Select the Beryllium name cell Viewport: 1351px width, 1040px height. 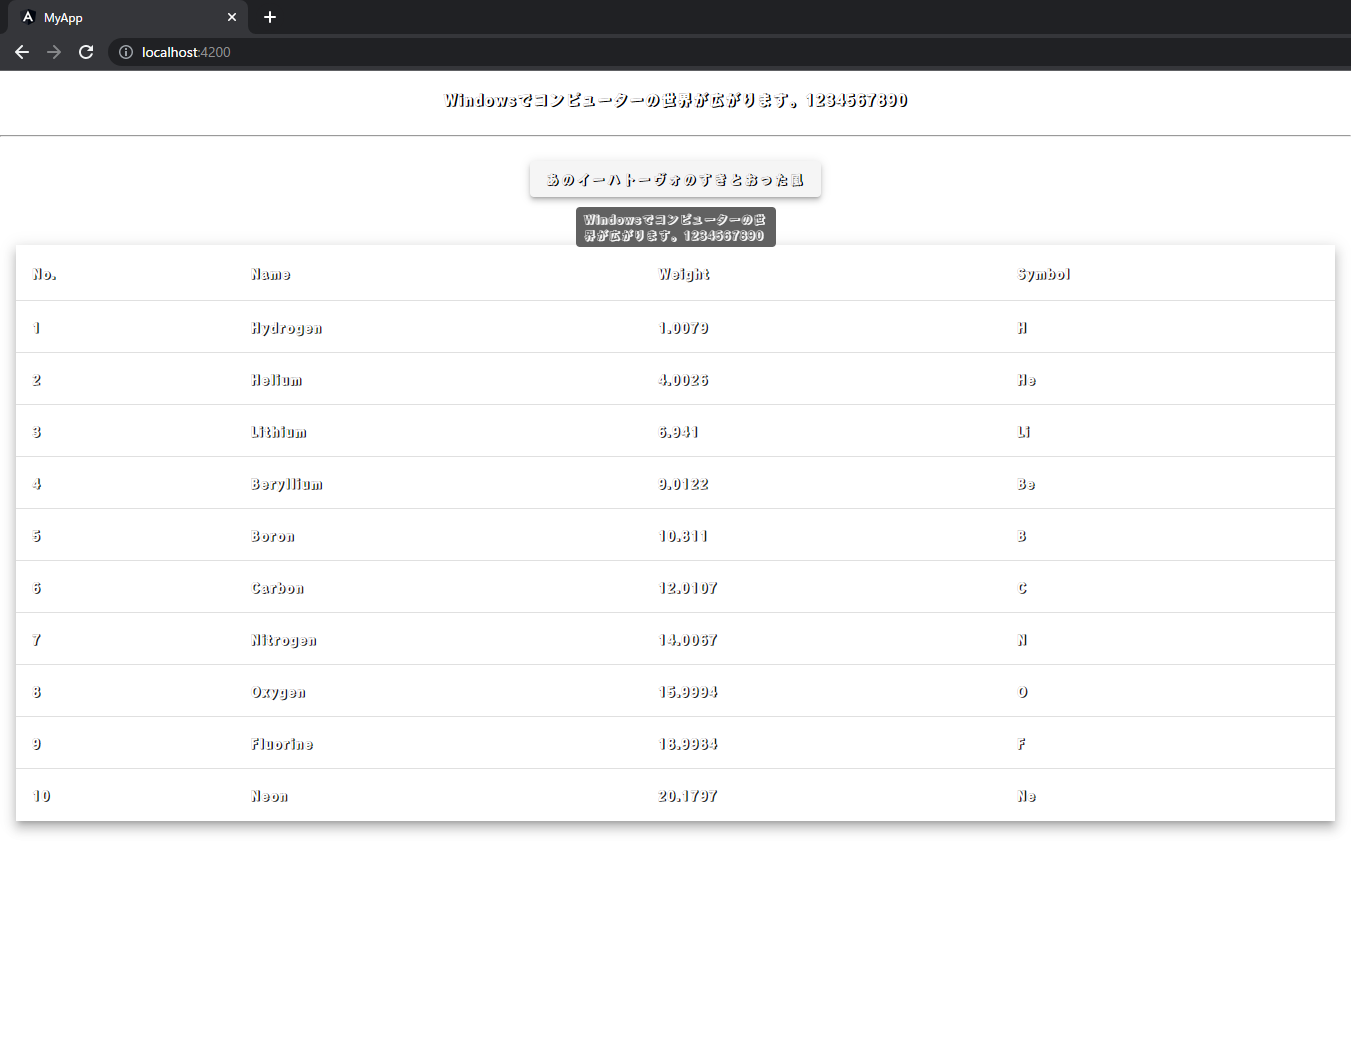pos(287,484)
